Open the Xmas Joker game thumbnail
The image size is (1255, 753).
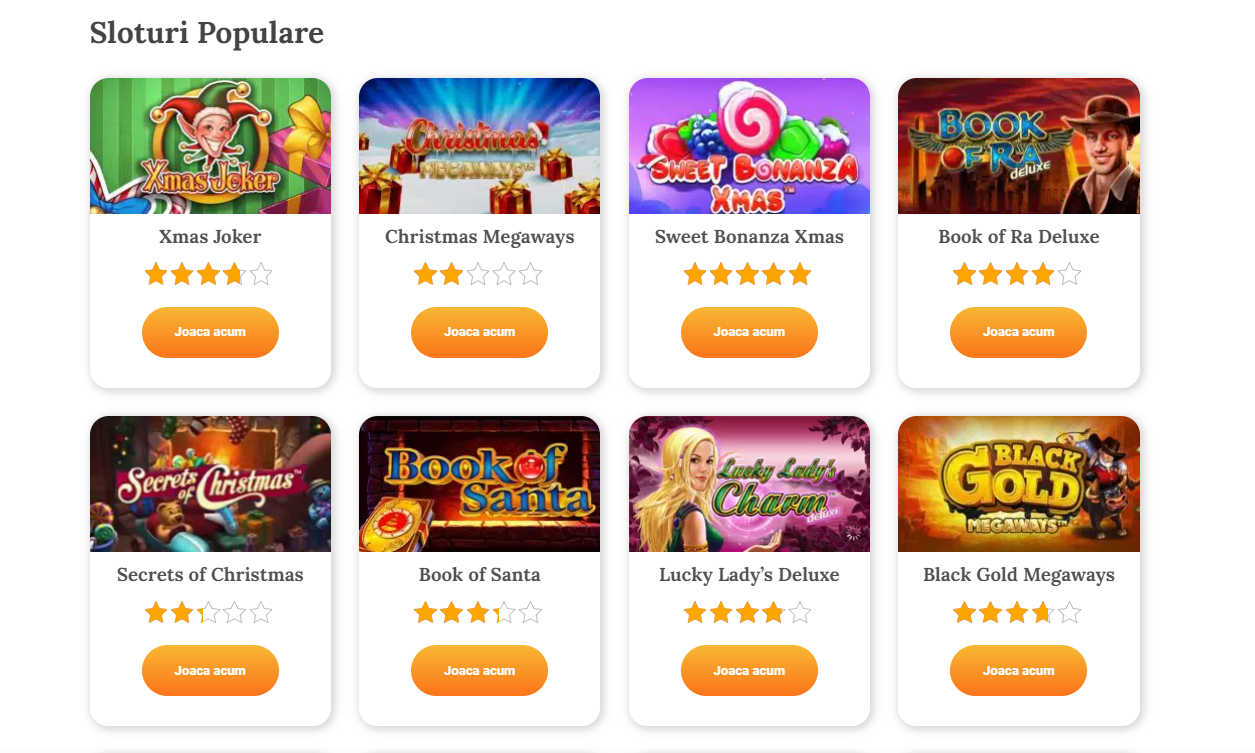pyautogui.click(x=210, y=146)
